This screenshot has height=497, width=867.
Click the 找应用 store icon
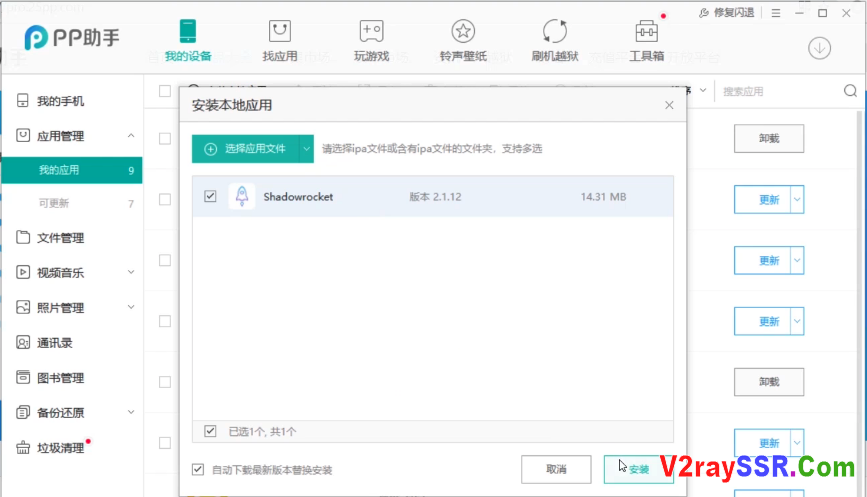[x=280, y=31]
